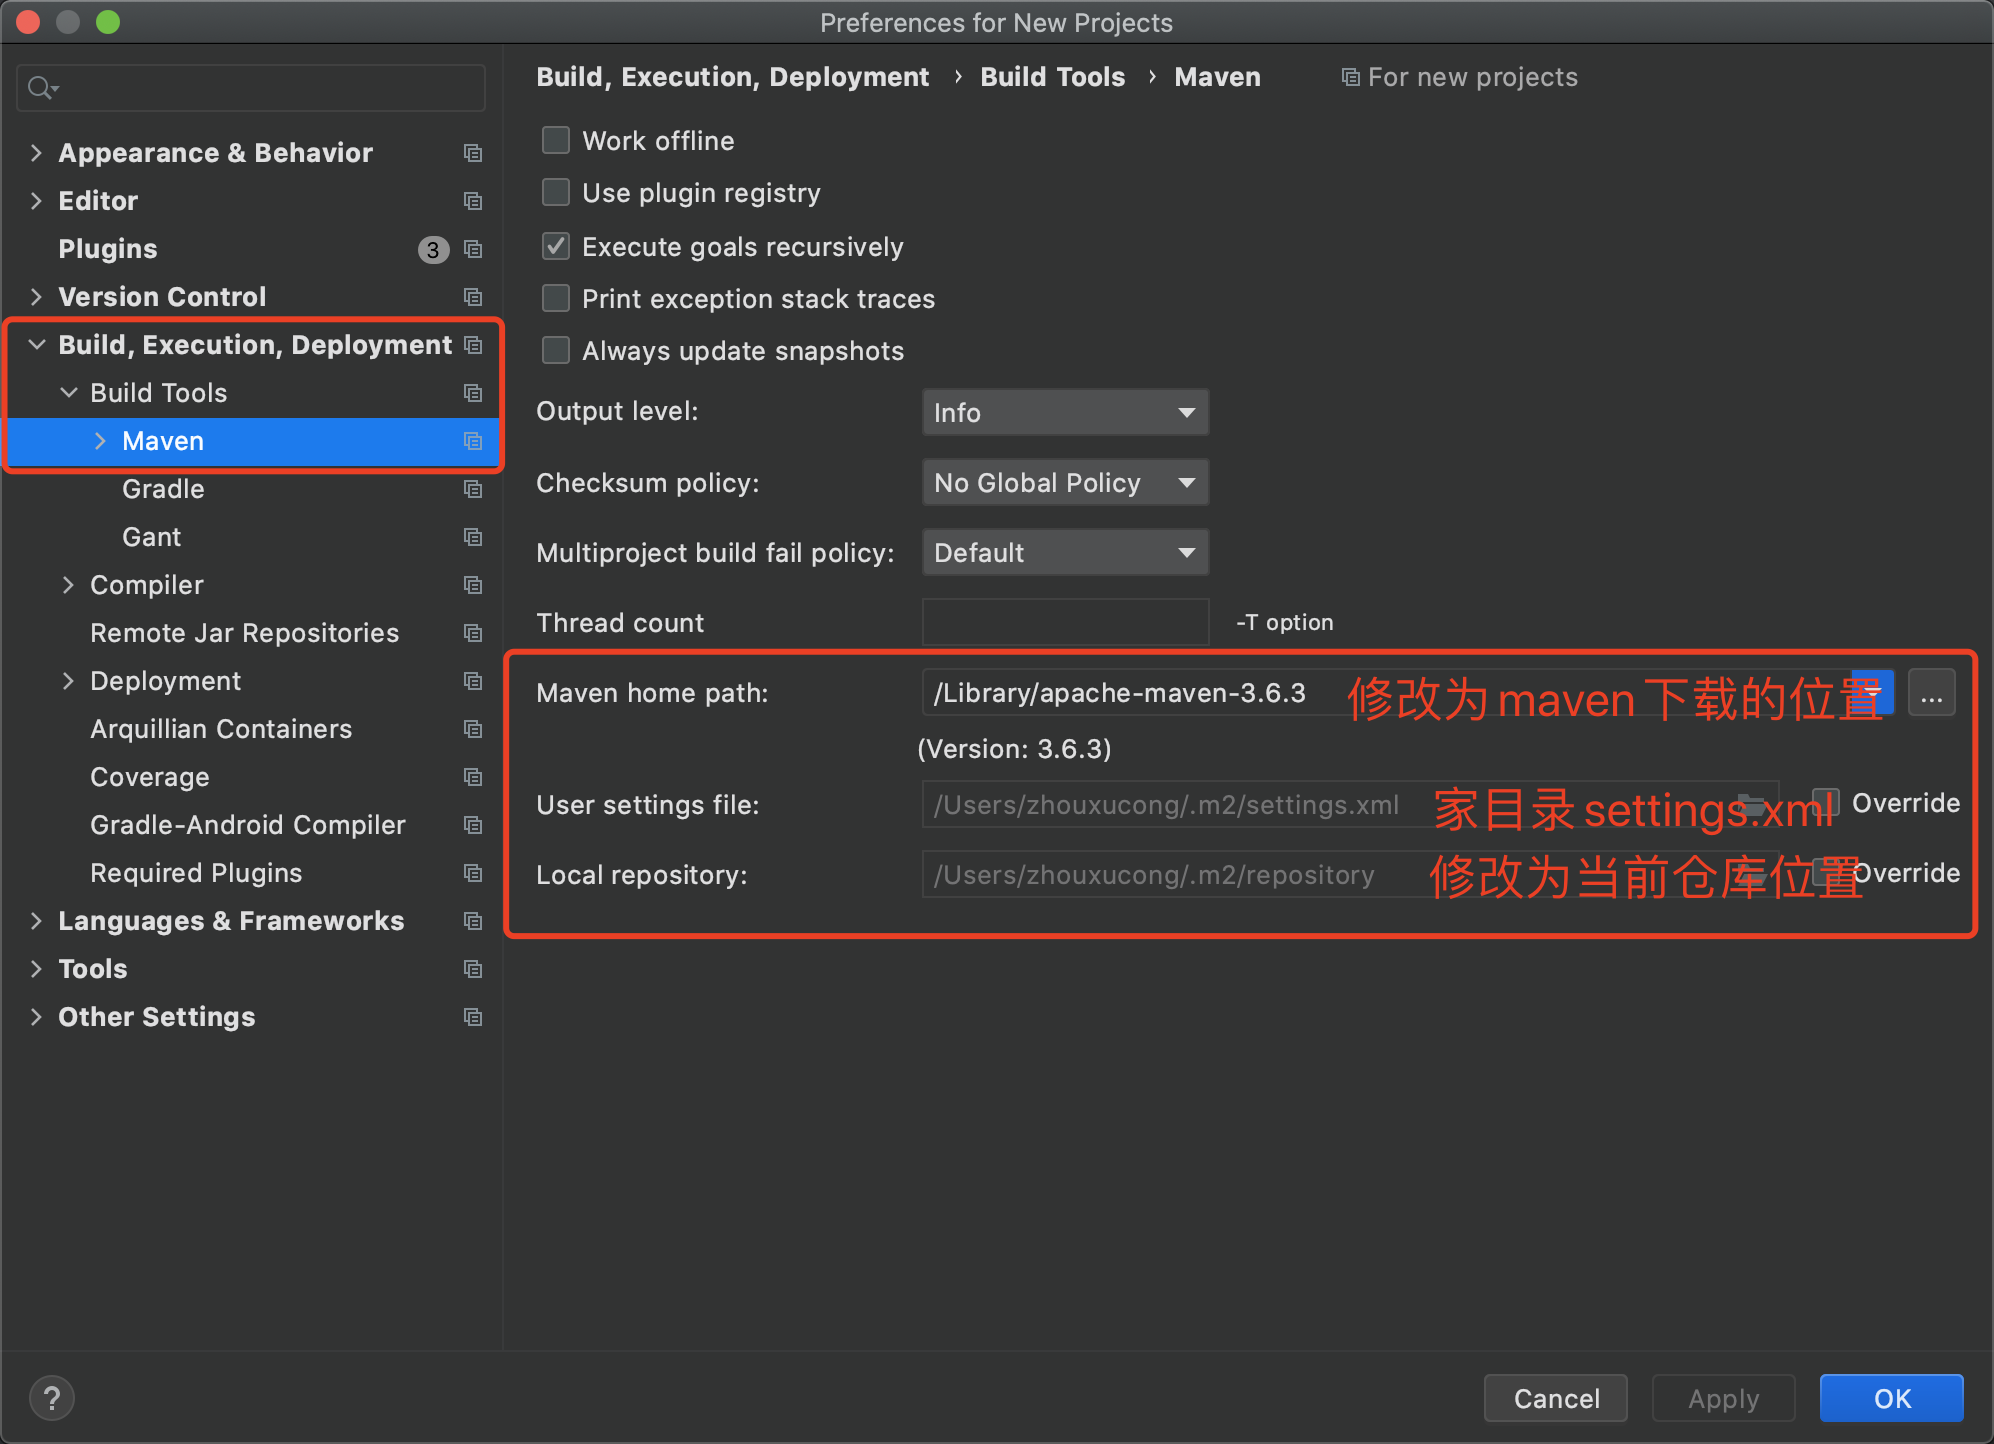Expand the Other Settings section
The height and width of the screenshot is (1444, 1994).
coord(36,1017)
